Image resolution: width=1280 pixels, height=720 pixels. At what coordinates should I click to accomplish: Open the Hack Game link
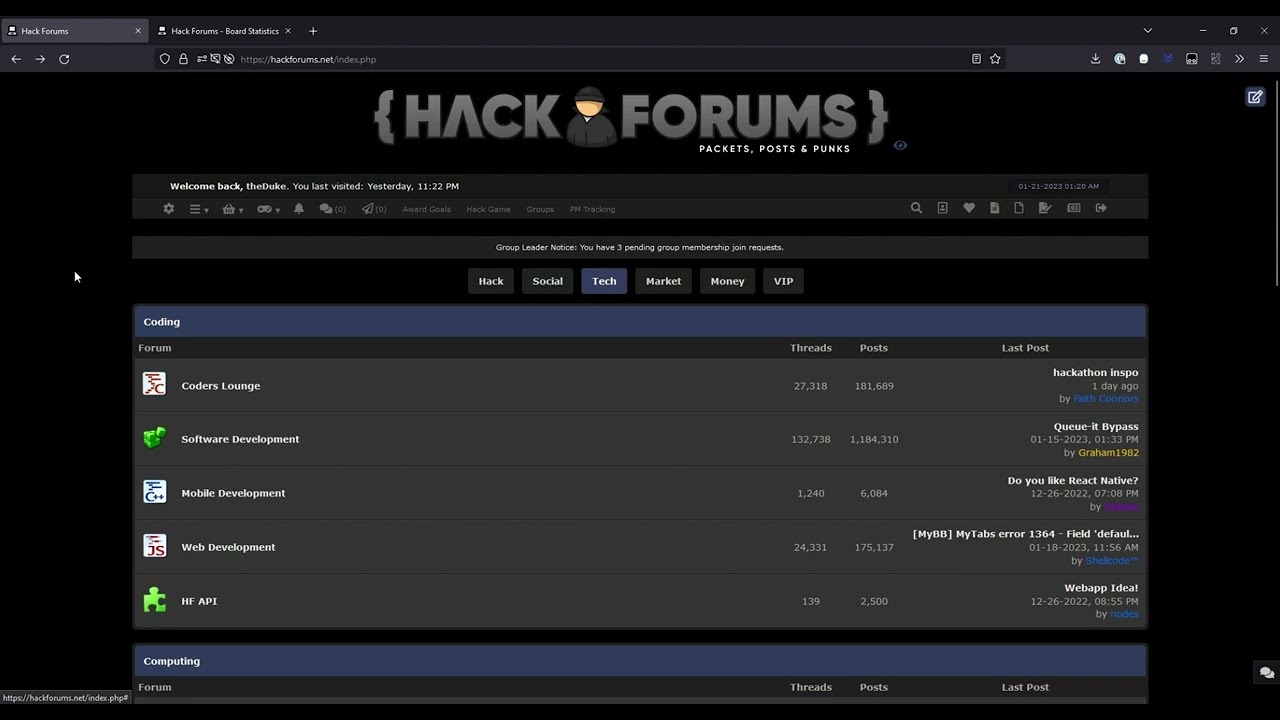pos(488,209)
